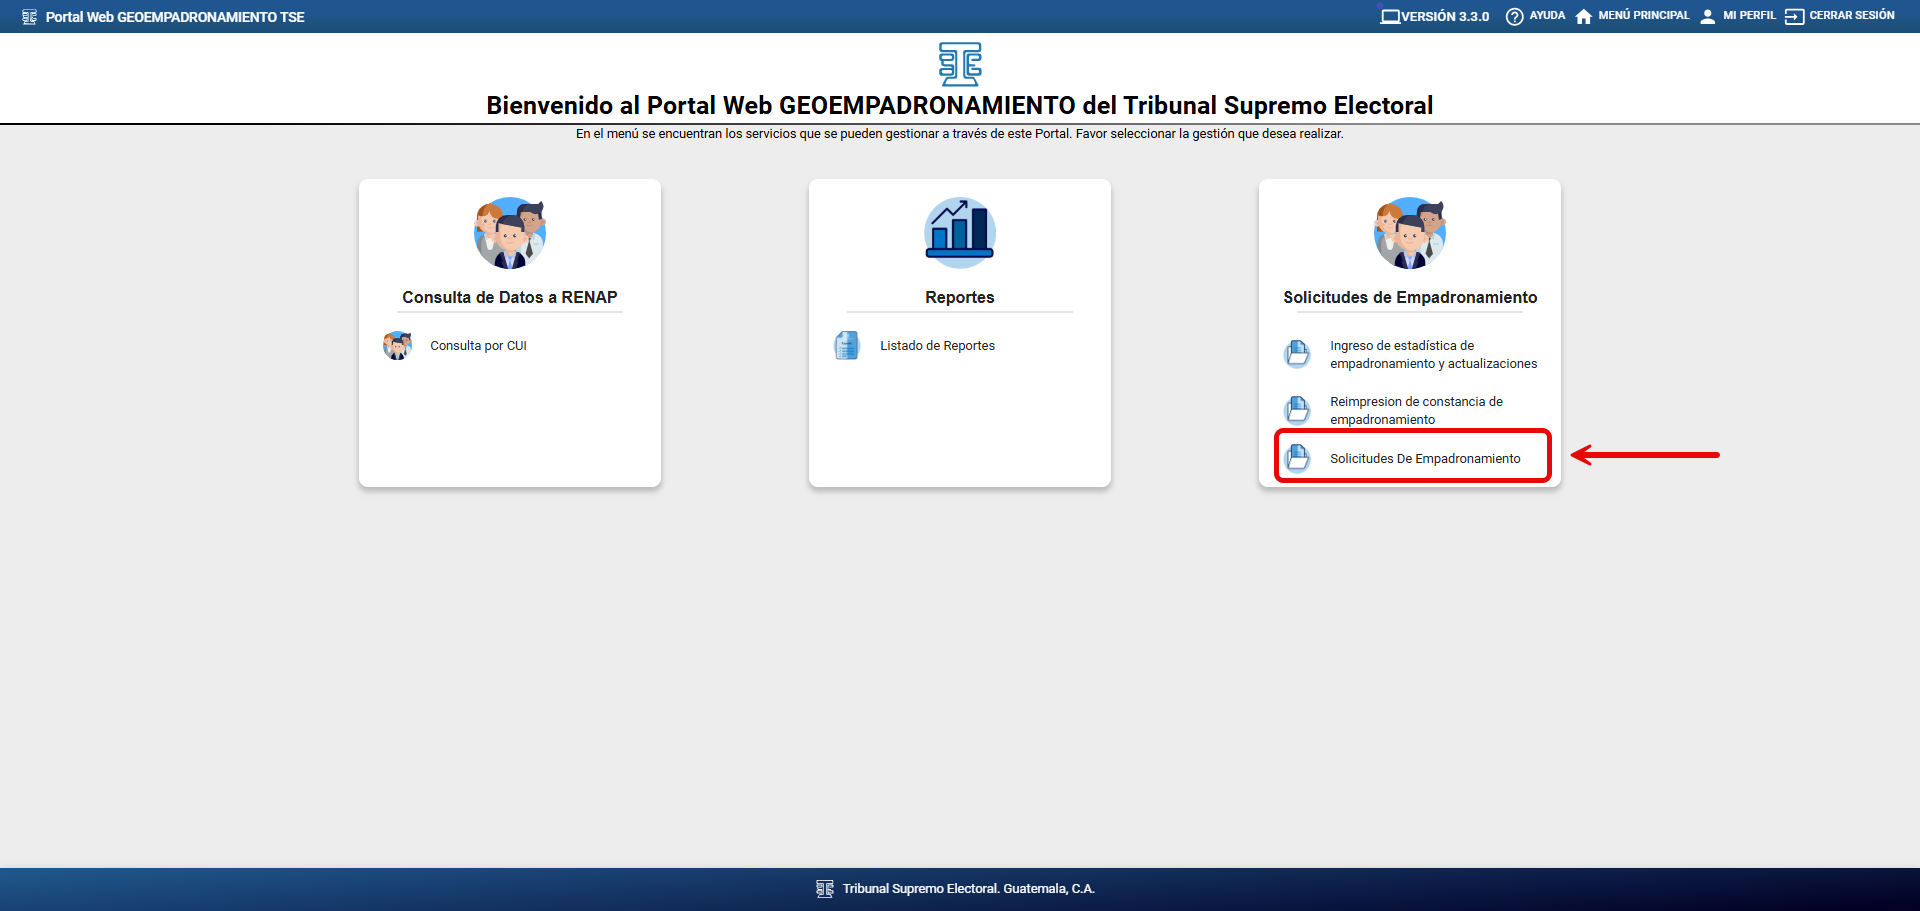This screenshot has width=1920, height=911.
Task: Open the Consulta por CUI link
Action: 478,346
